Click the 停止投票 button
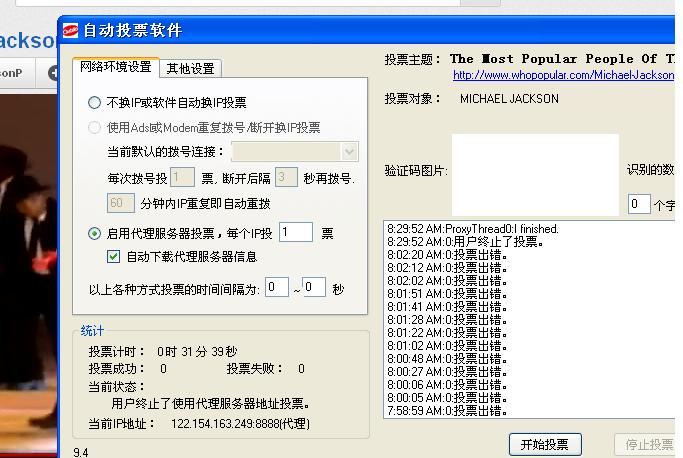Viewport: 683px width, 458px height. pyautogui.click(x=648, y=444)
